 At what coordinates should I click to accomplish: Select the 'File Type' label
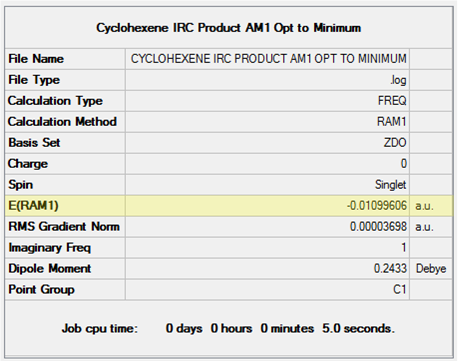34,80
